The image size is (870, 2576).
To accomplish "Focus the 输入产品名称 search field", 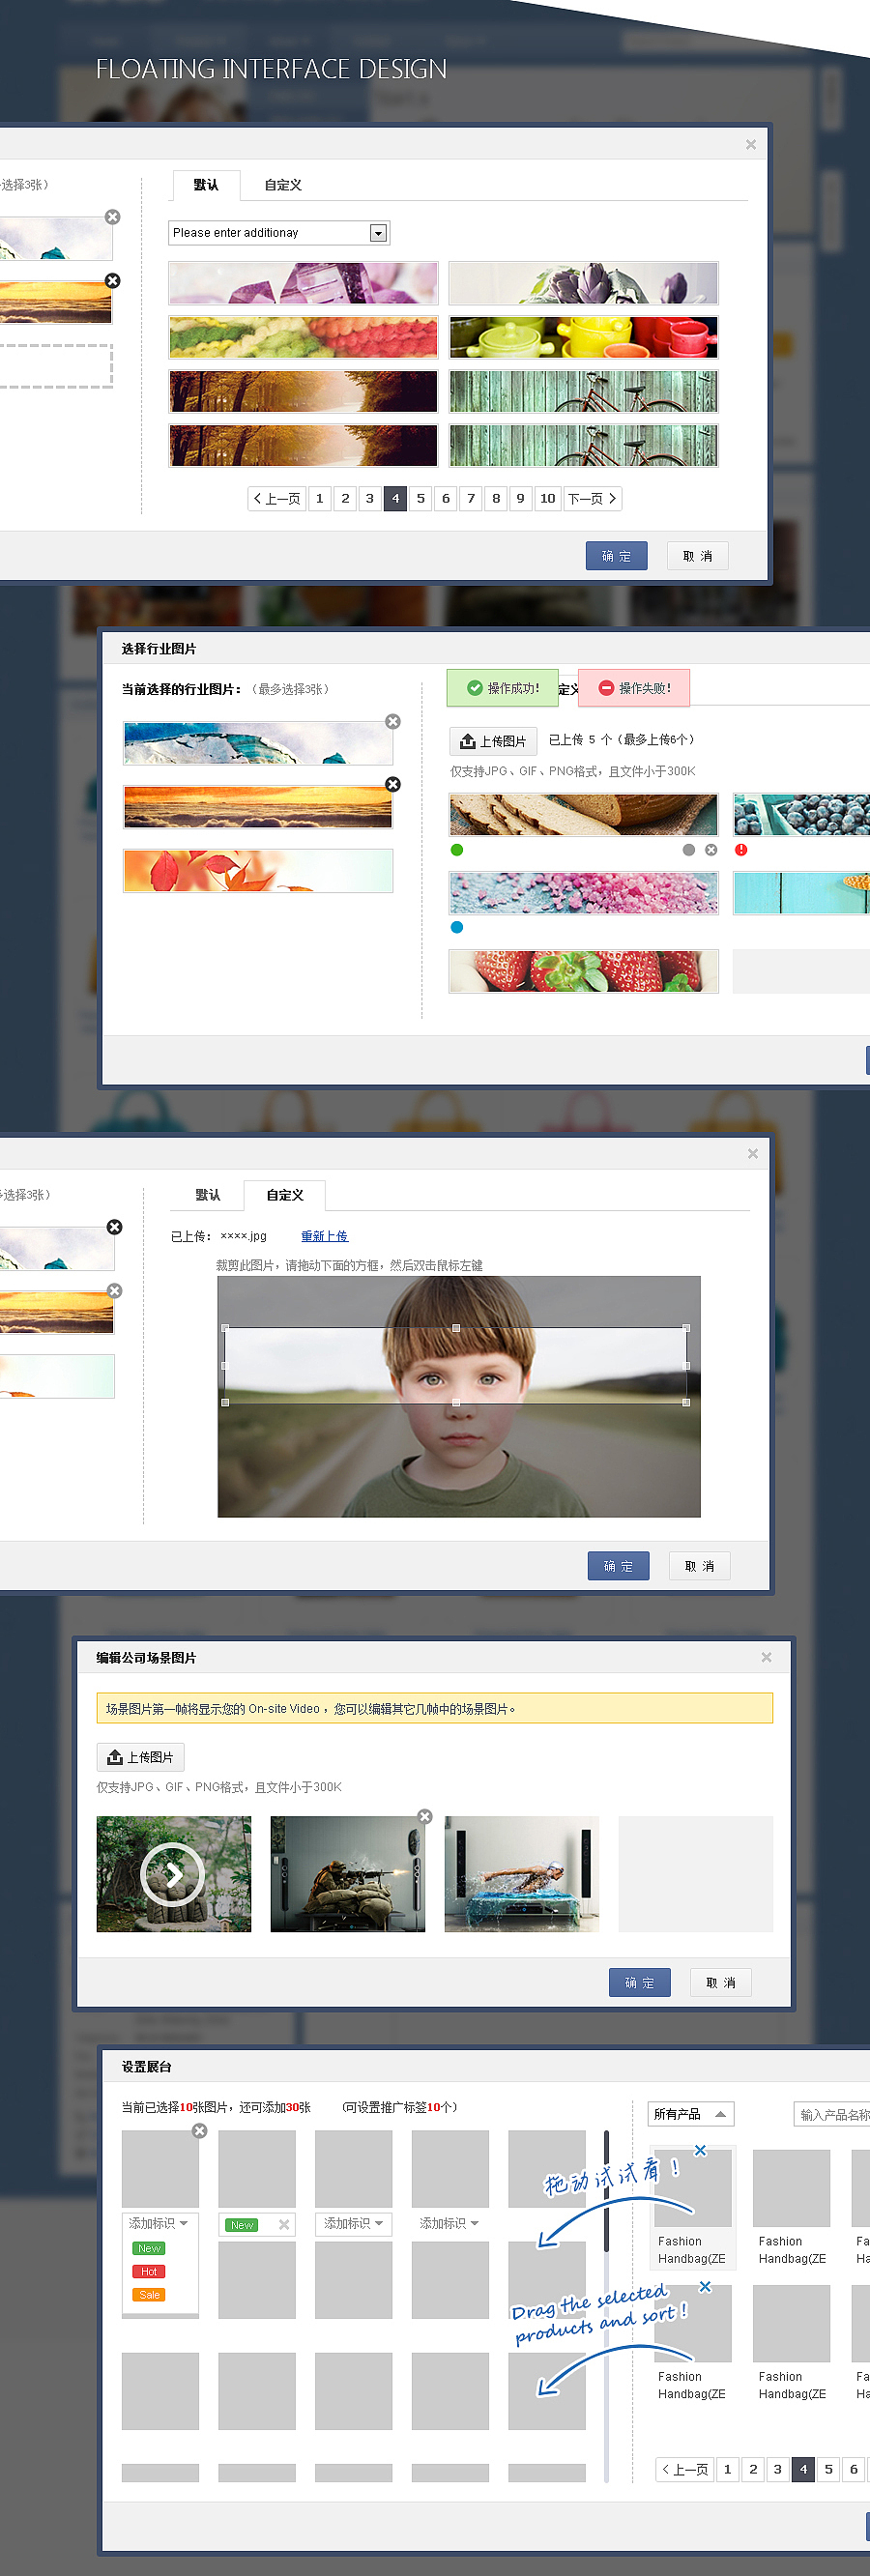I will 832,2114.
